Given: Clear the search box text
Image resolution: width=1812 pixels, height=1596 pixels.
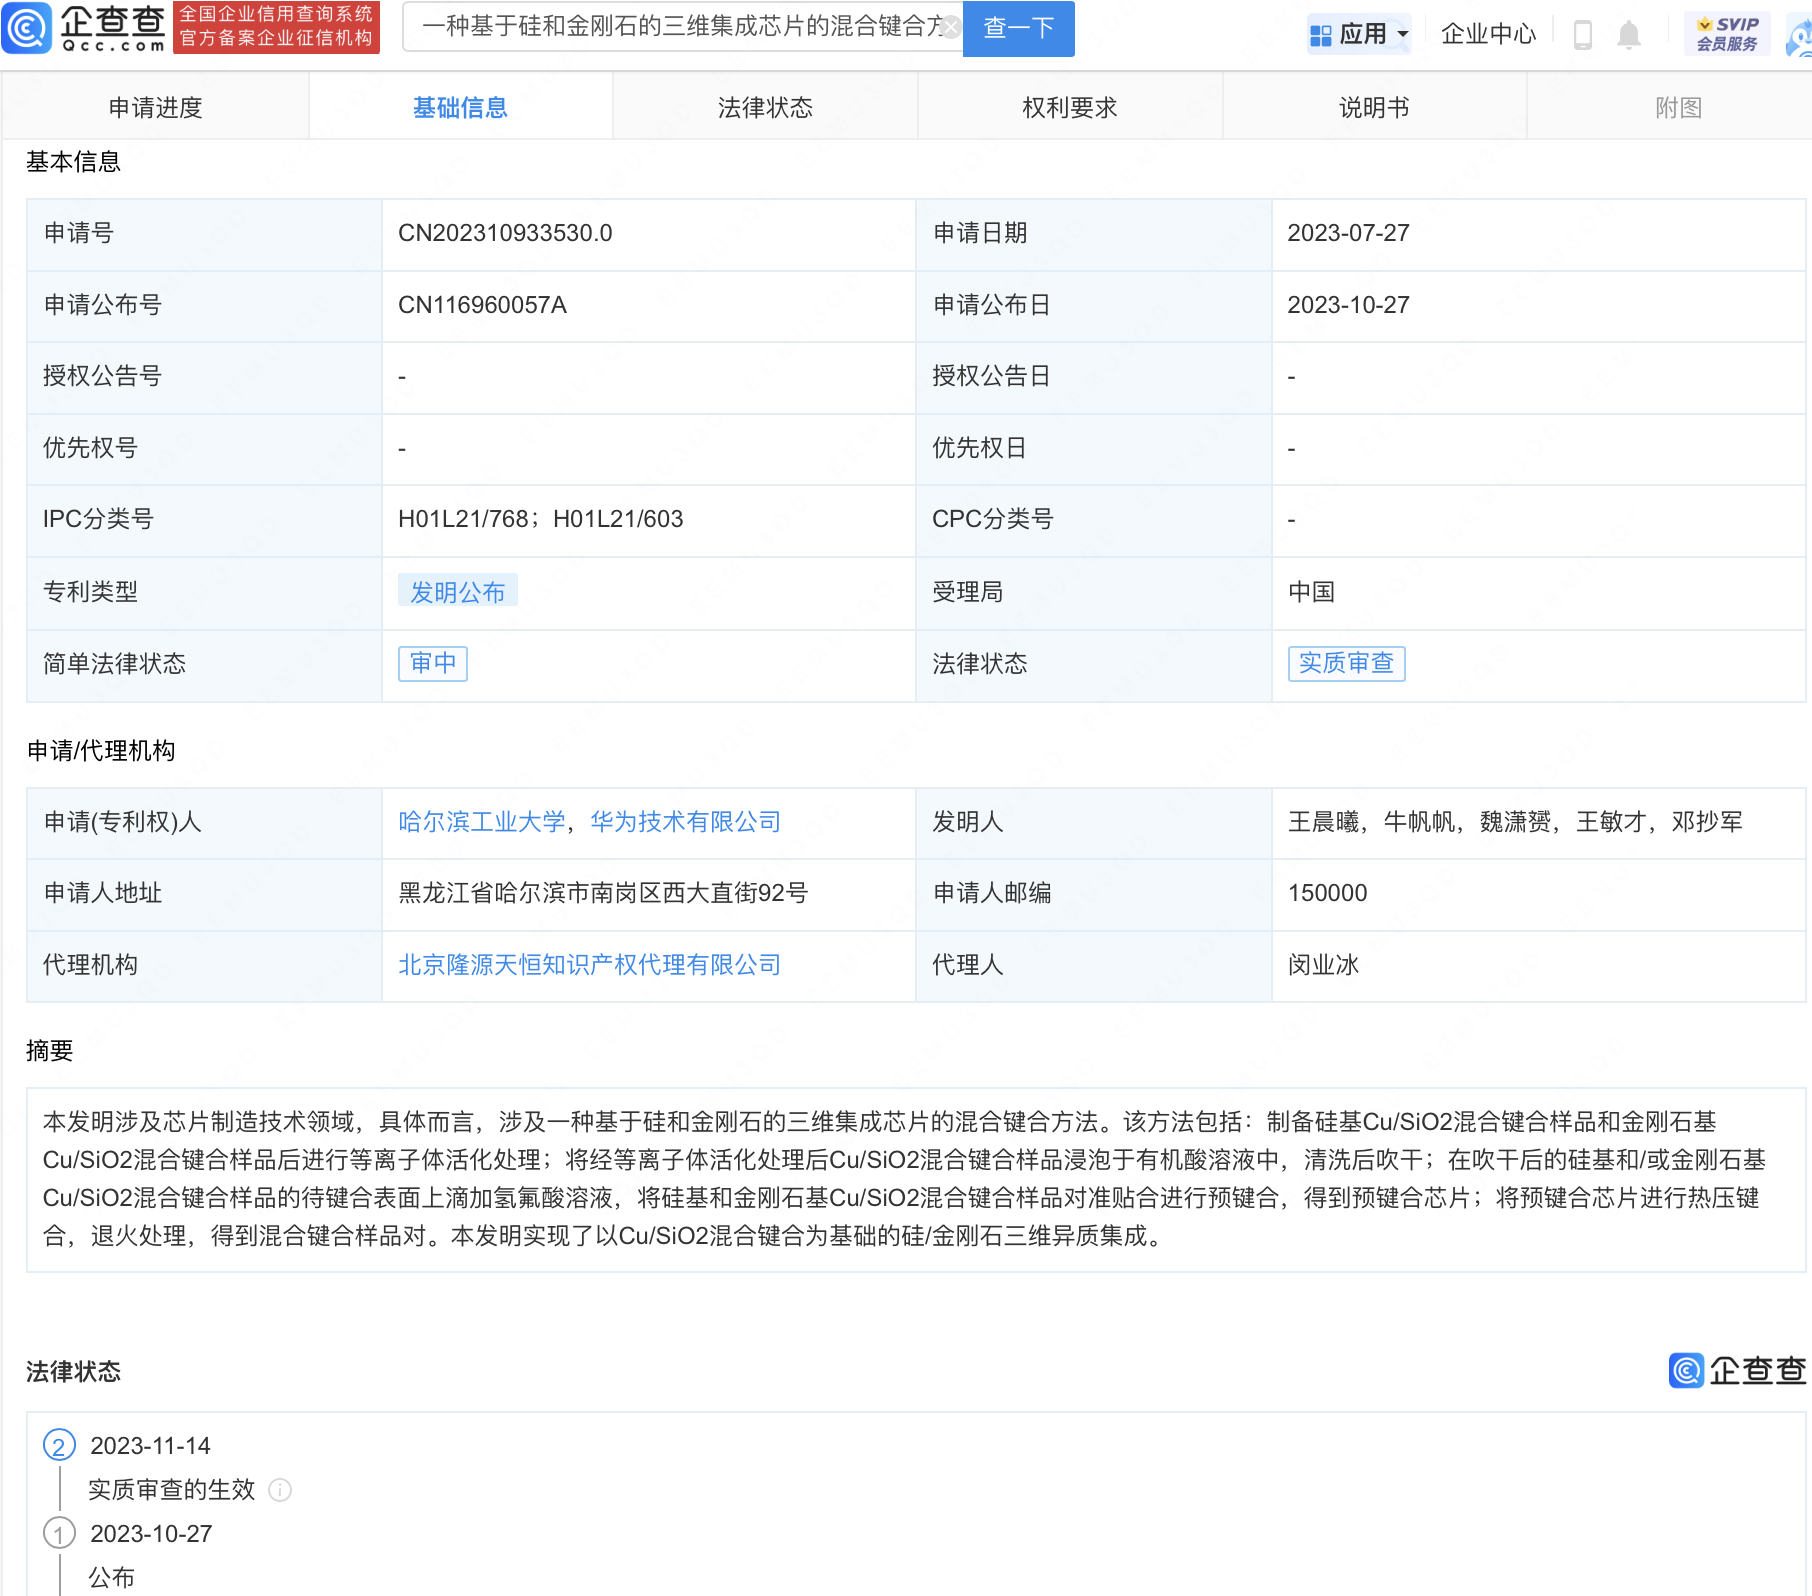Looking at the screenshot, I should [951, 27].
